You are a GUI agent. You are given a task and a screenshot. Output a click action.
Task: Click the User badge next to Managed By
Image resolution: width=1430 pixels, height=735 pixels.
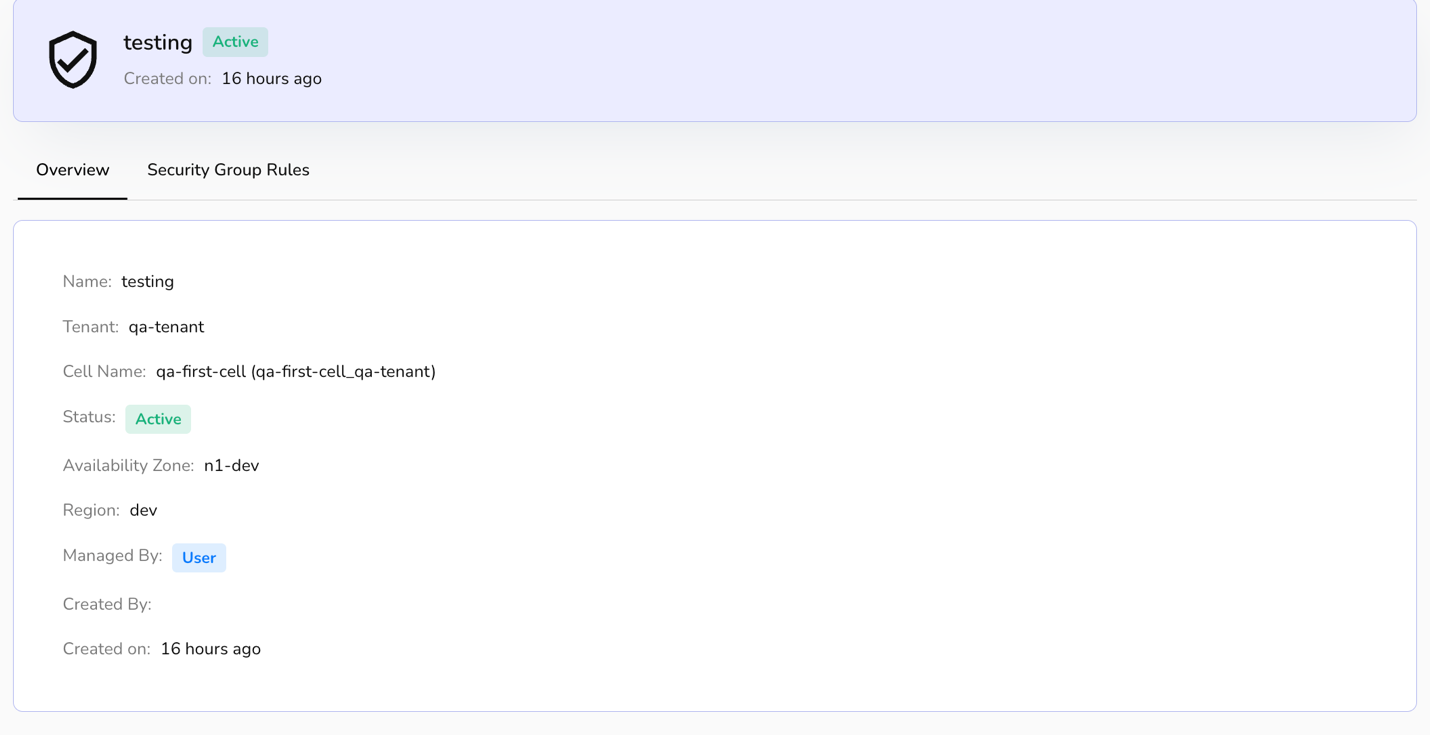coord(199,558)
